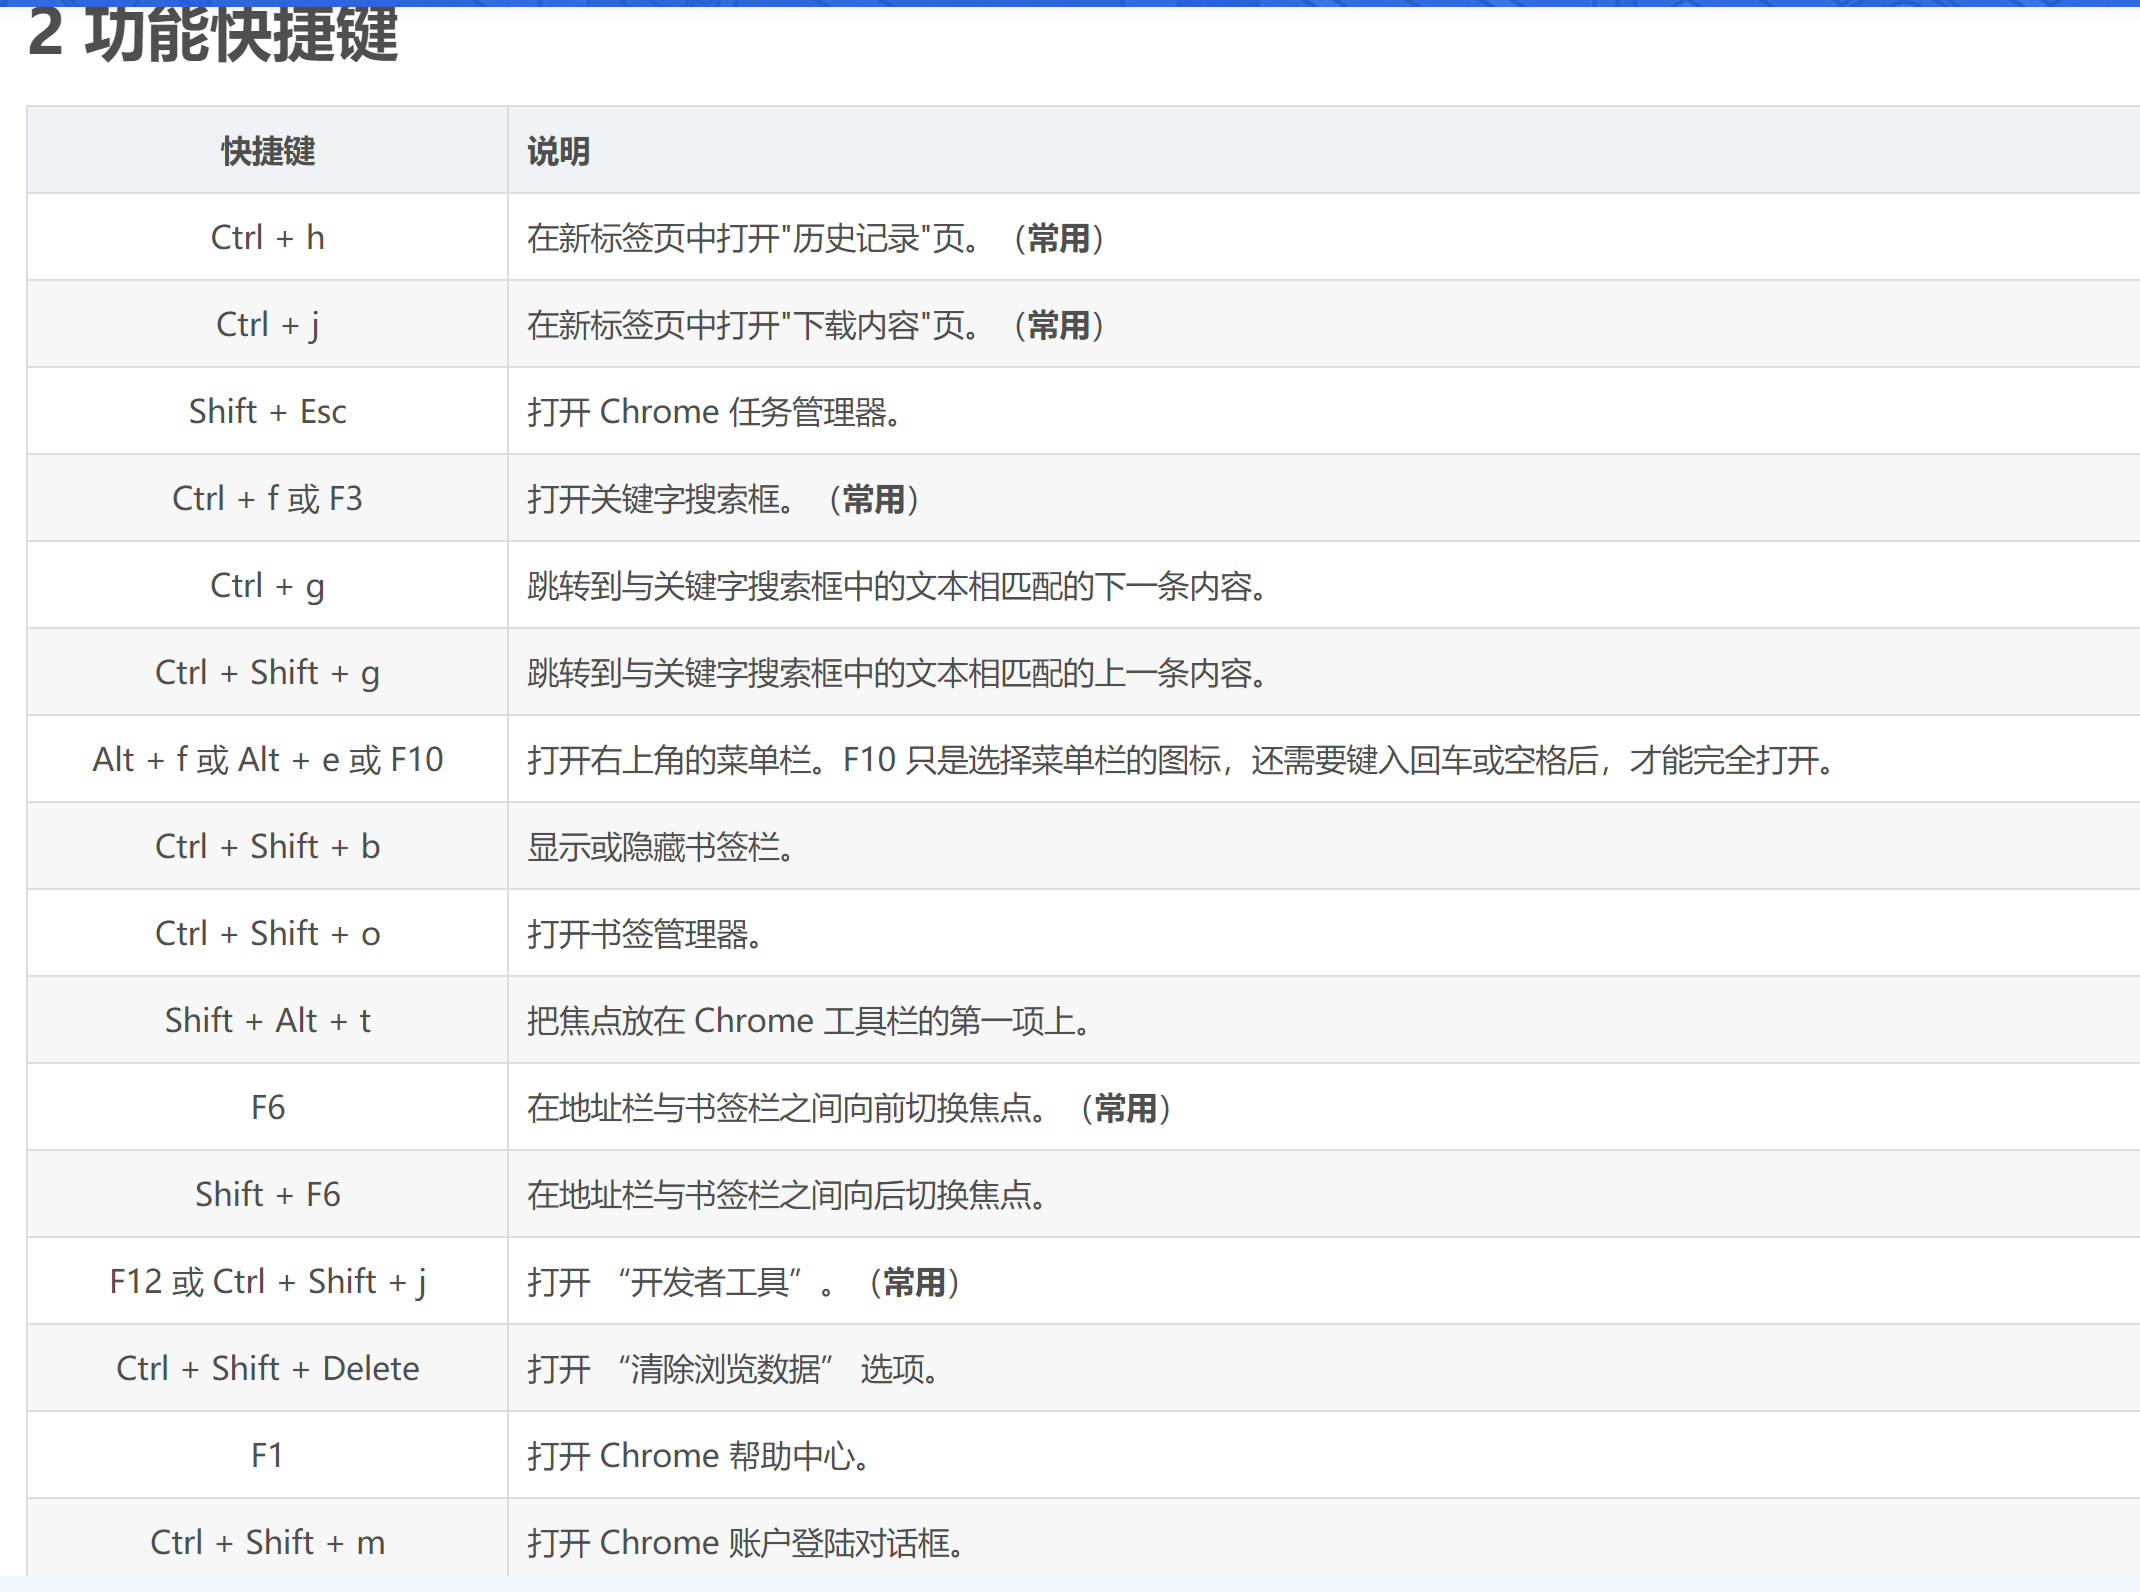Viewport: 2140px width, 1592px height.
Task: Click the 'Shift + Alt + t' shortcut cell
Action: [267, 1021]
